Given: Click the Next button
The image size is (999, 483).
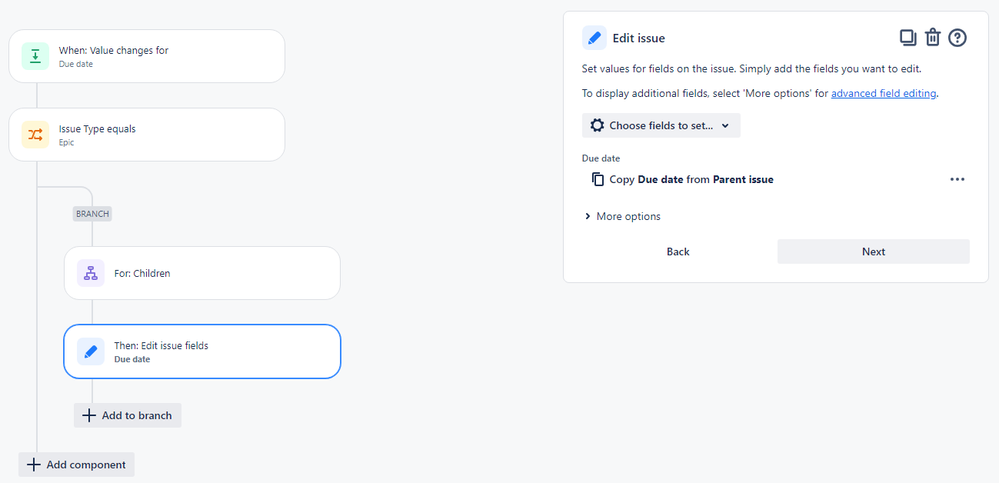Looking at the screenshot, I should point(873,252).
